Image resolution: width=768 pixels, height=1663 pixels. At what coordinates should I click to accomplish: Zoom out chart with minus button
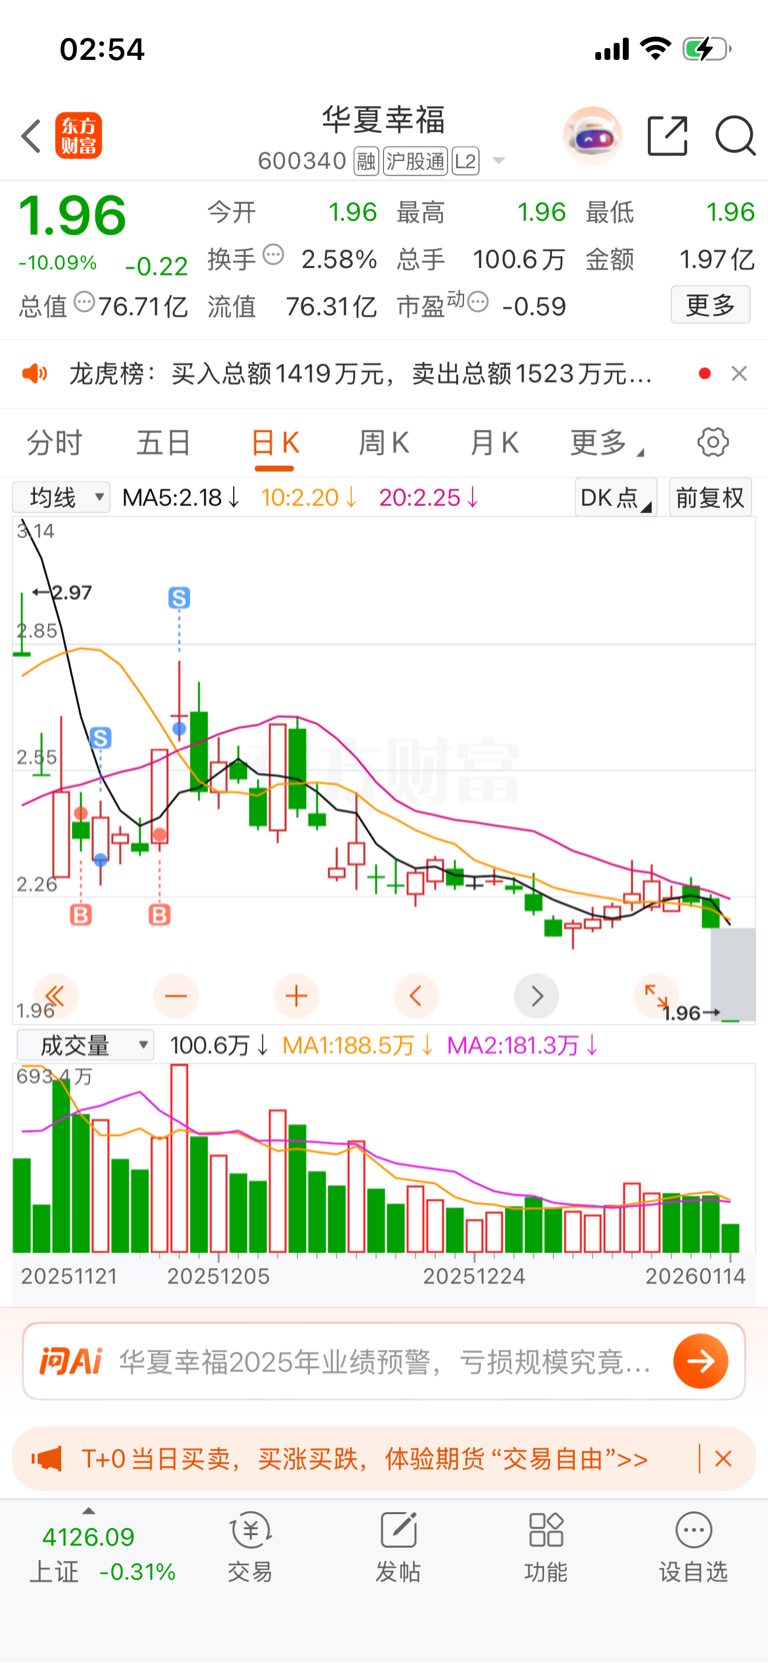(x=176, y=995)
